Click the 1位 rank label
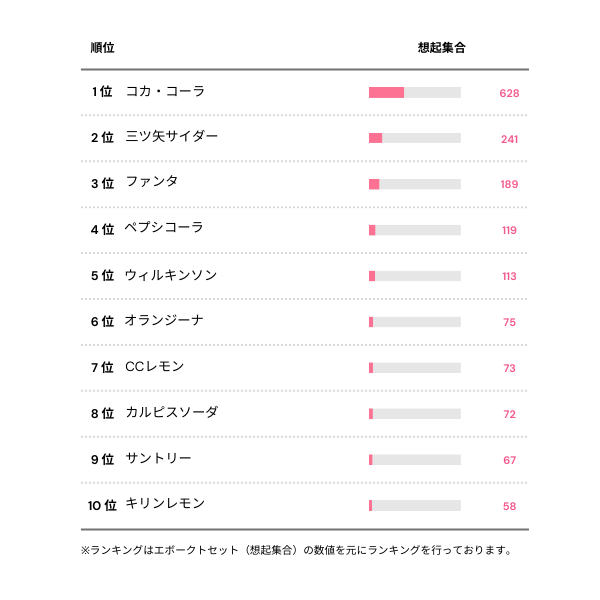Screen dimensions: 600x600 coord(101,92)
